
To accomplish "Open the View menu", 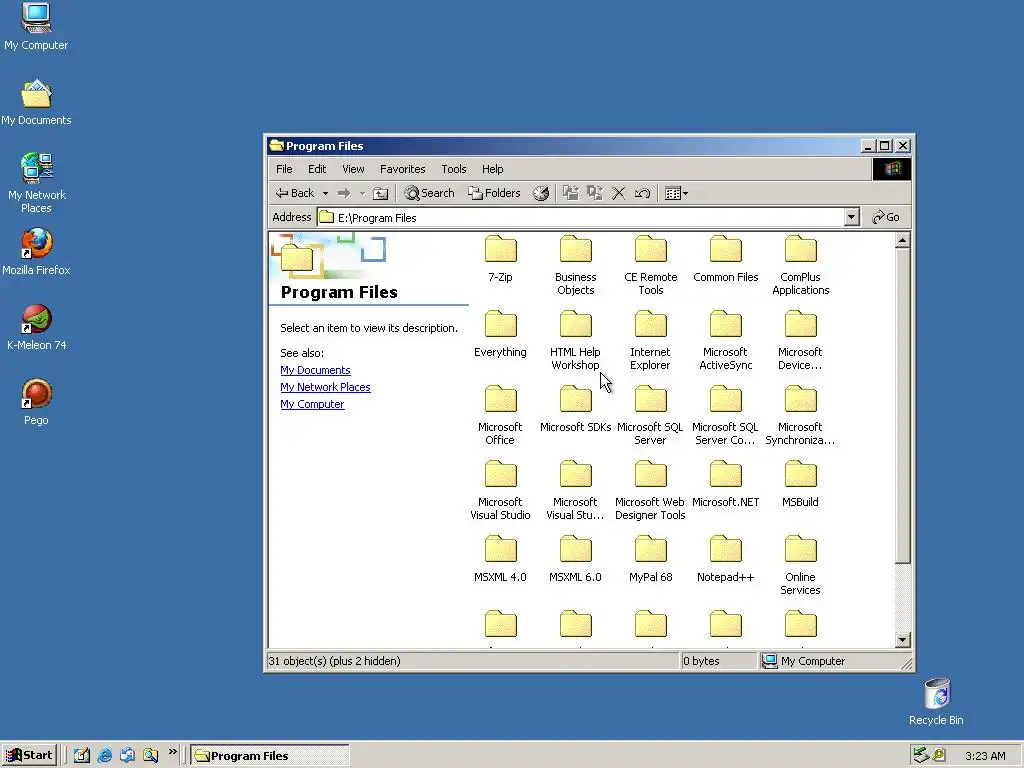I will (353, 169).
